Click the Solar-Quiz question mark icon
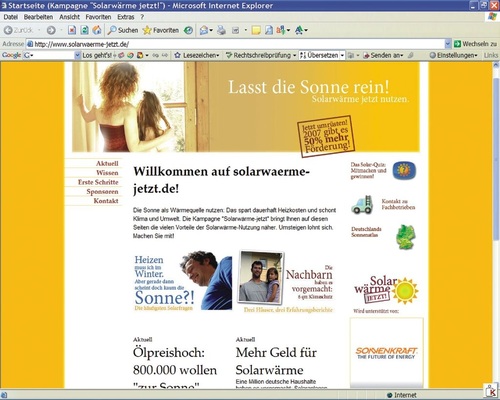 (404, 170)
